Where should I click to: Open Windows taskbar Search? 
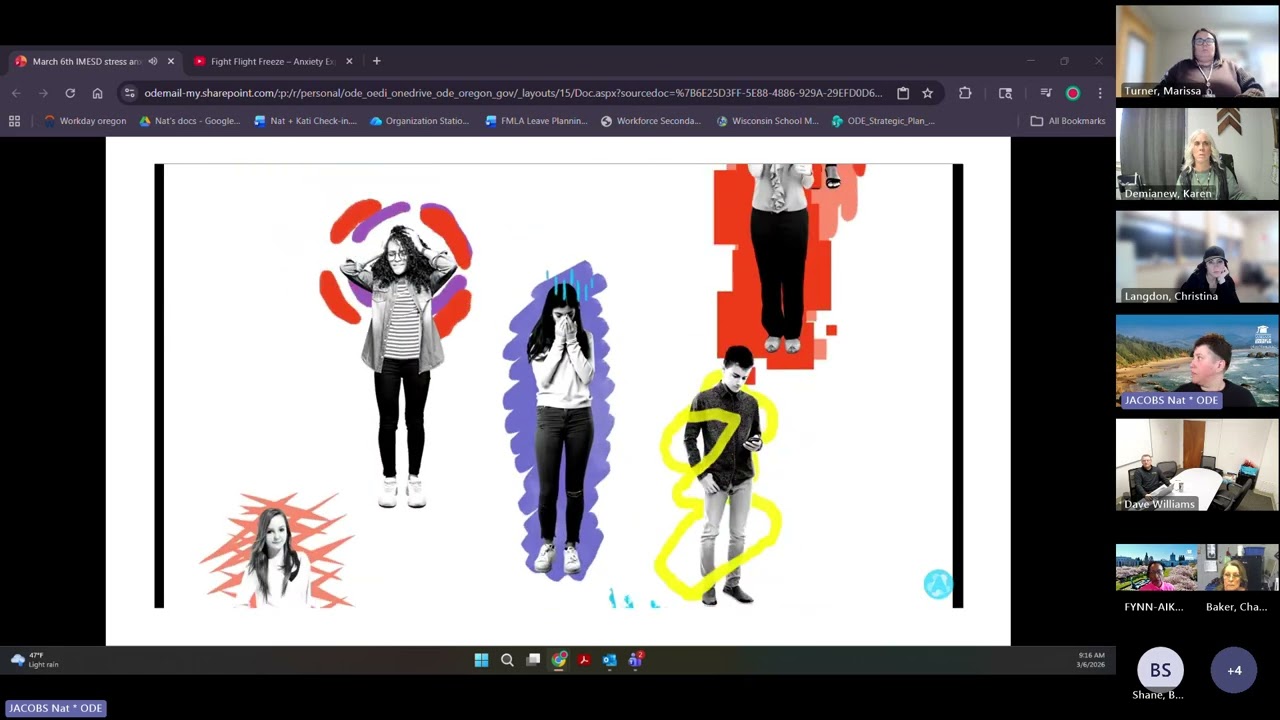[x=507, y=660]
